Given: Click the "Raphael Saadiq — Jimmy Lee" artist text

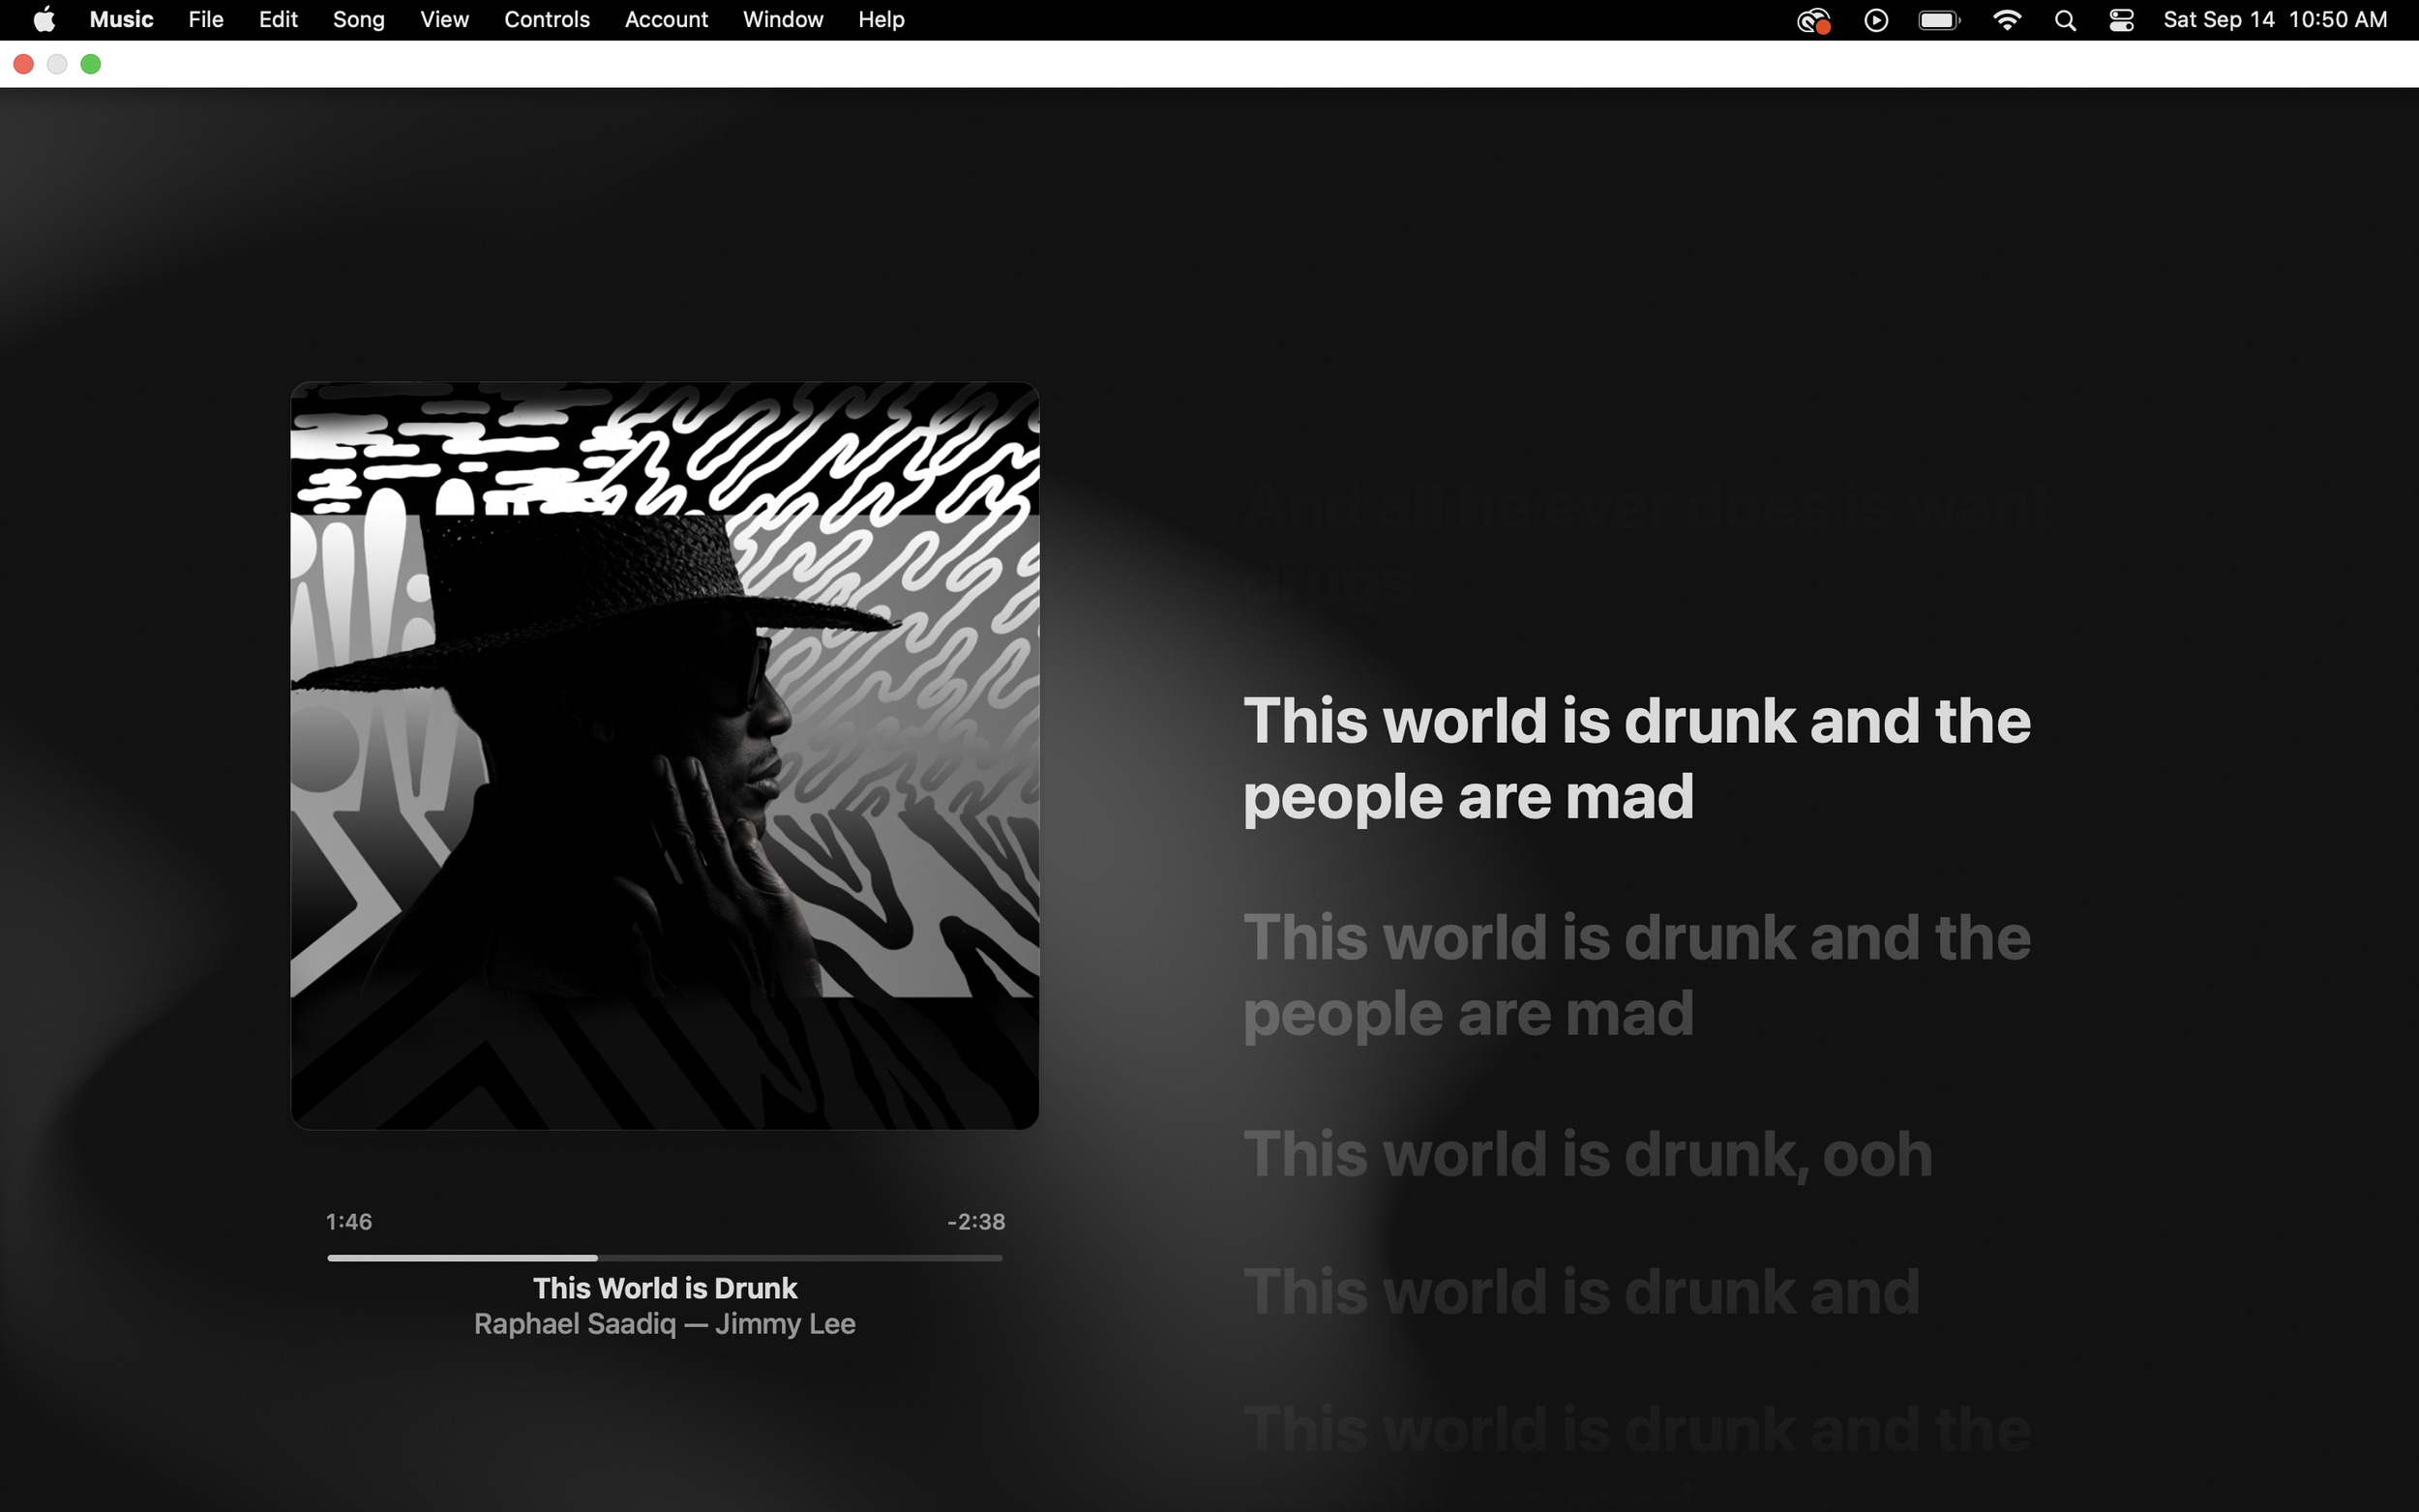Looking at the screenshot, I should coord(664,1324).
